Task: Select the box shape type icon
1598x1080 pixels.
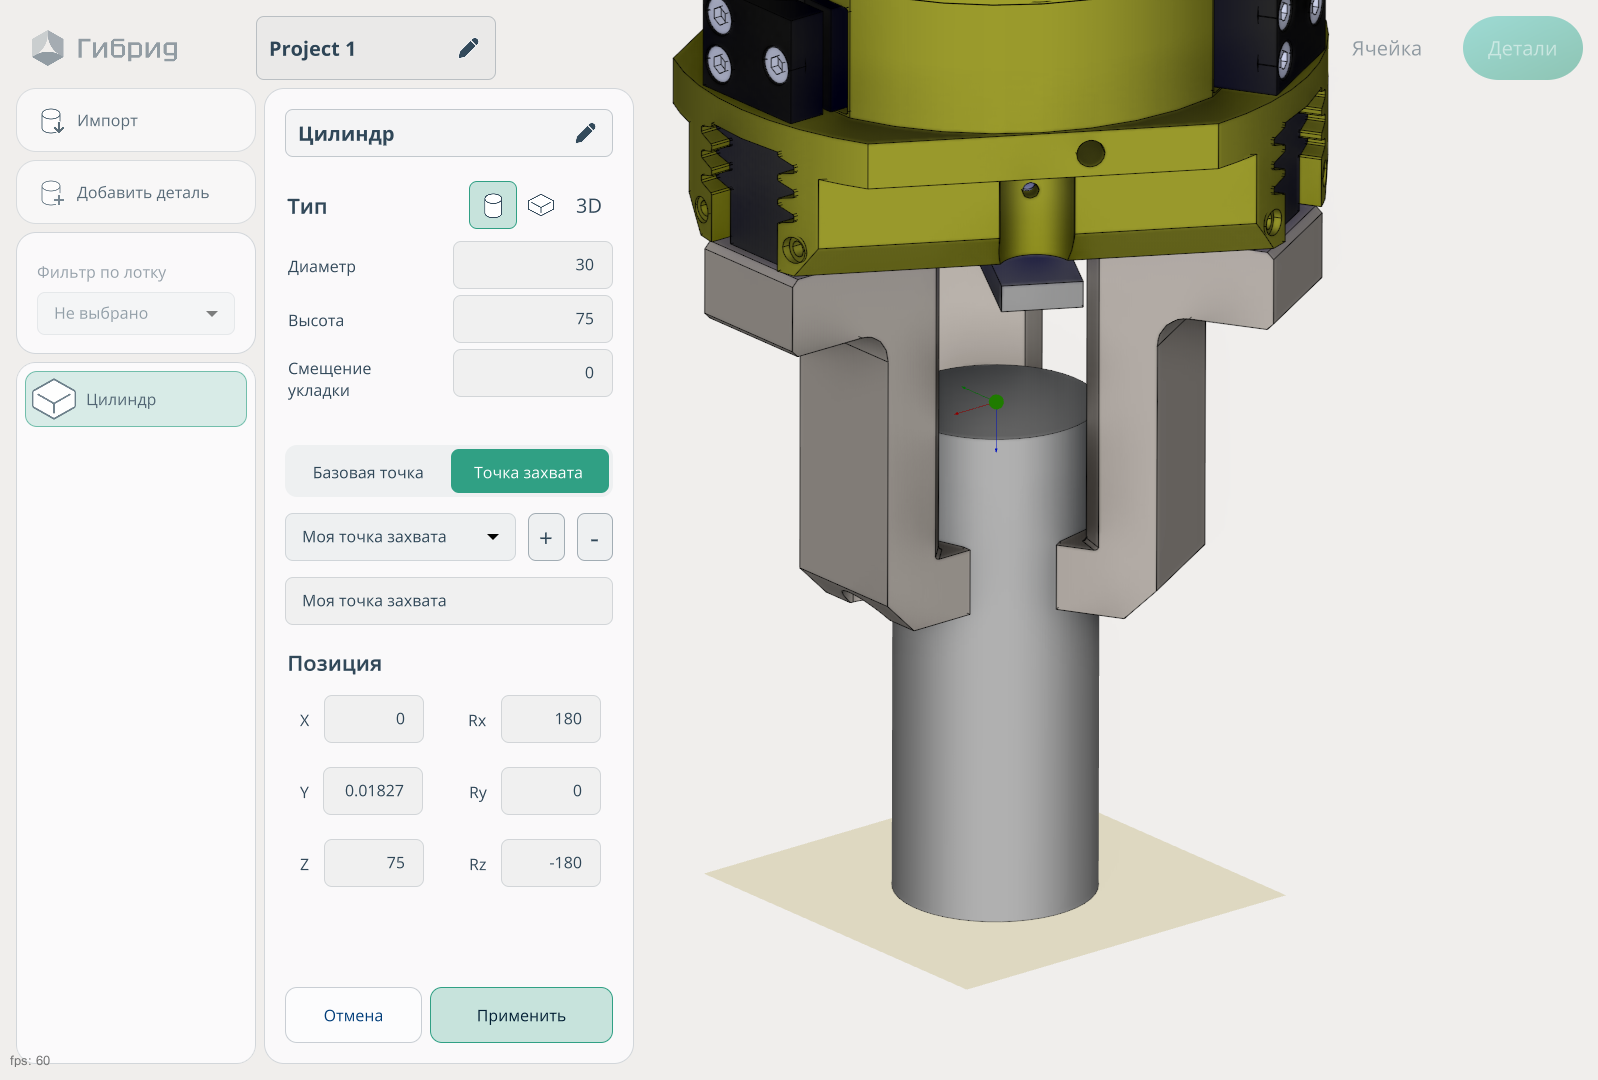Action: tap(541, 205)
